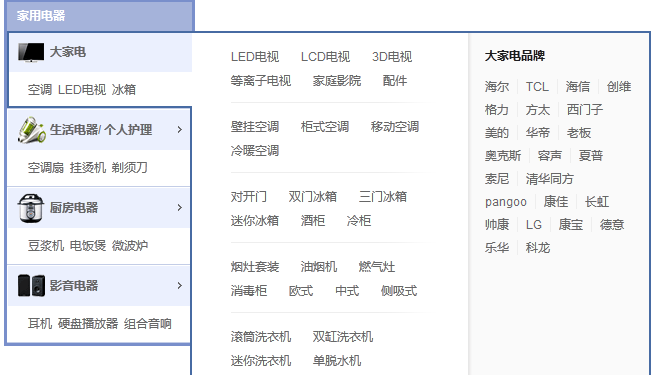Choose 等离子电视 in the submenu
This screenshot has height=375, width=655.
[x=261, y=81]
